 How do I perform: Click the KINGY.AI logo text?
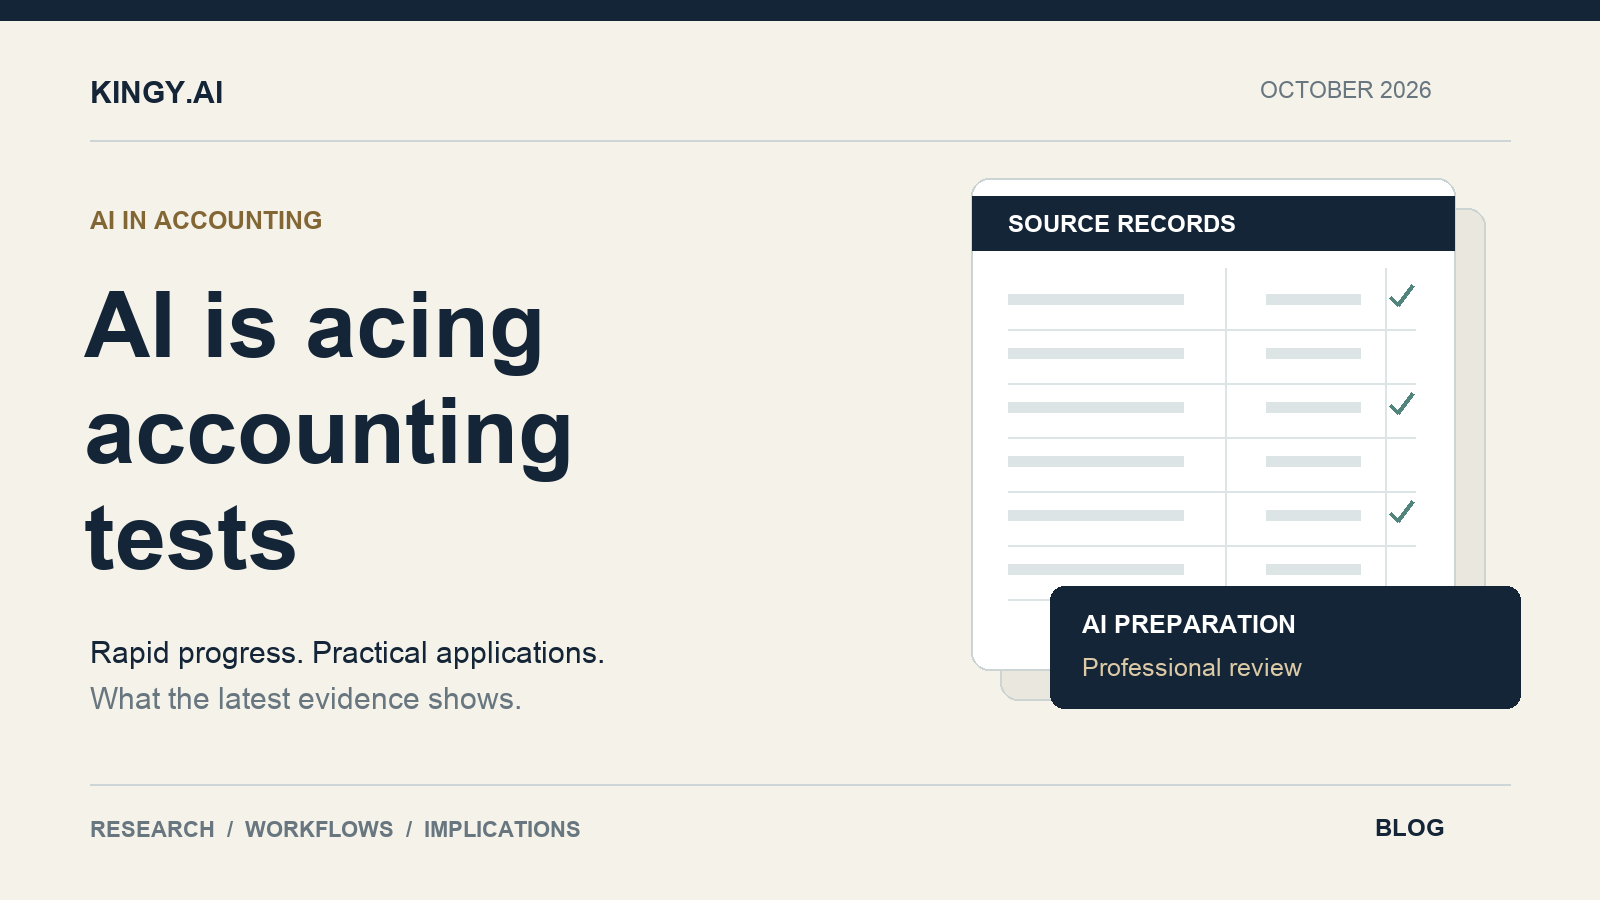pyautogui.click(x=157, y=92)
